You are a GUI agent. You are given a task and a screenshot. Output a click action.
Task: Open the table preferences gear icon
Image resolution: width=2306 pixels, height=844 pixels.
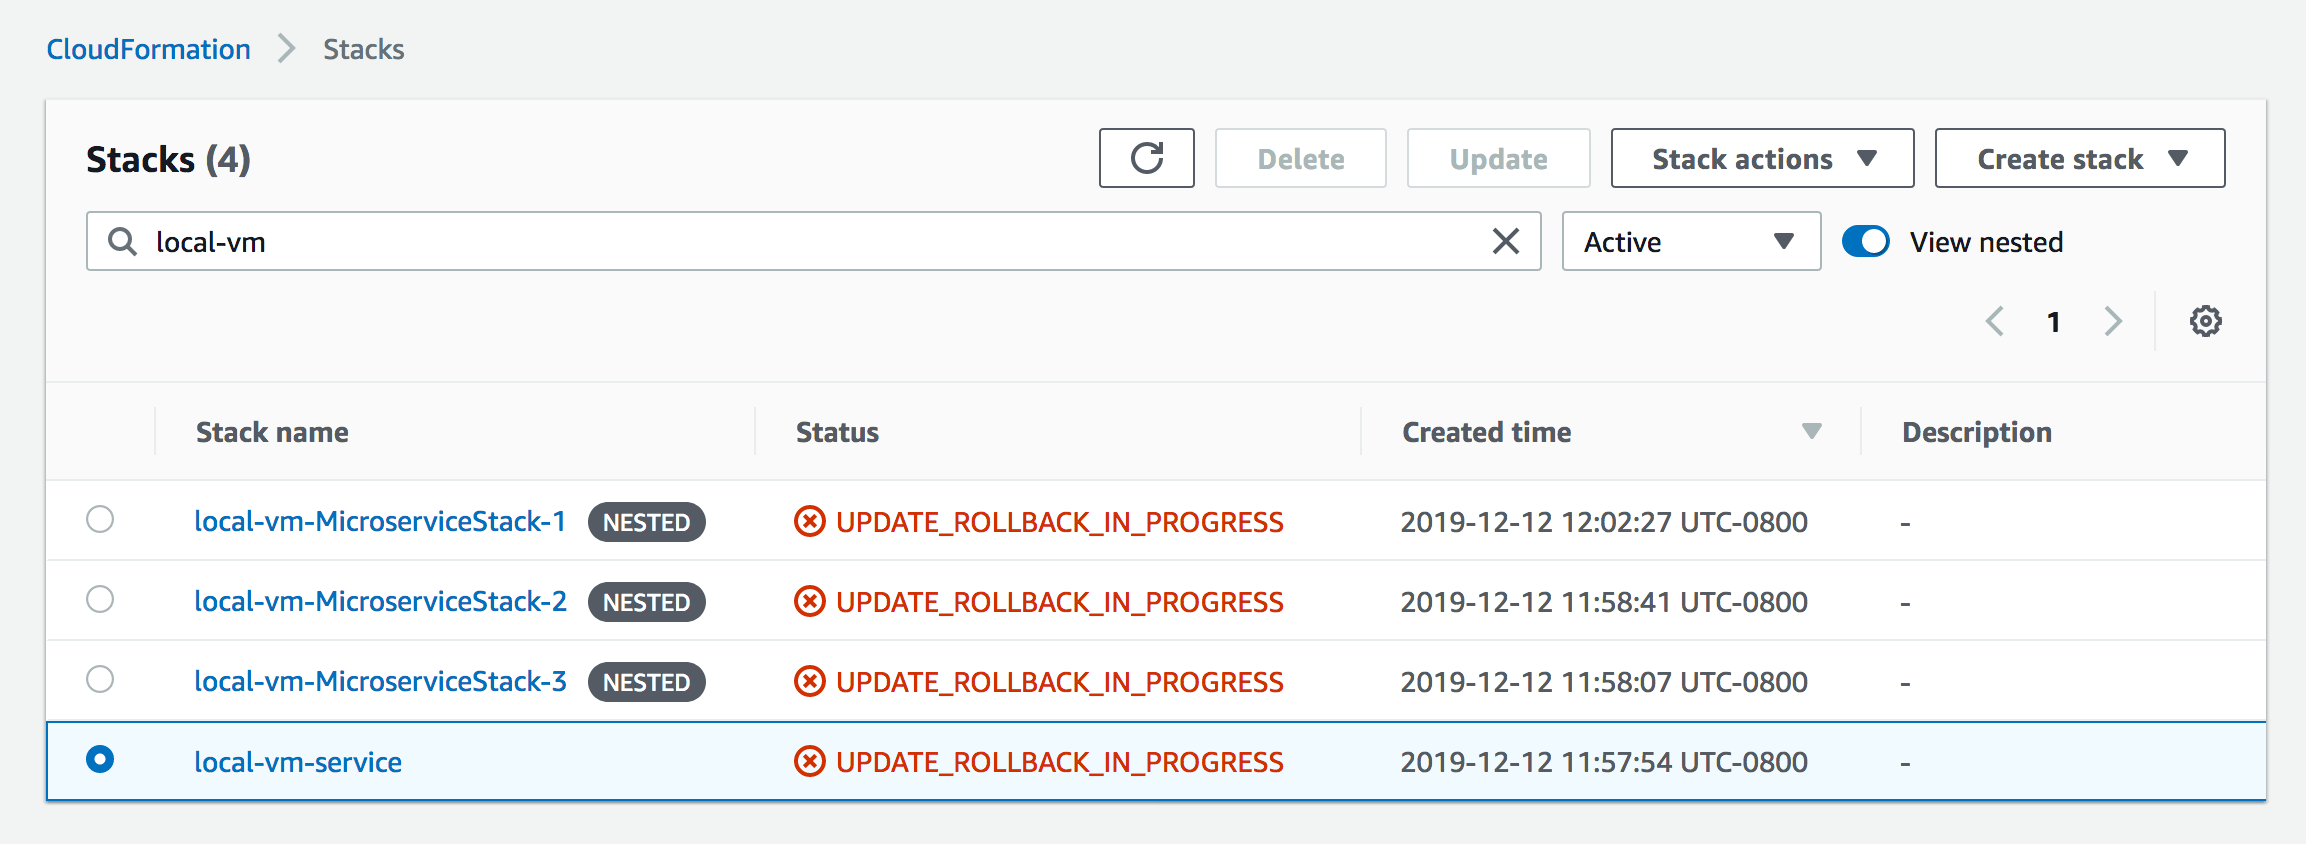2205,321
